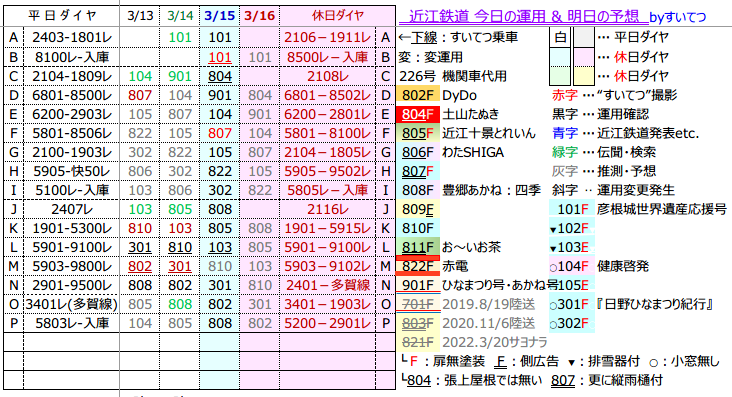
Task: Click weekday cell 2901-9500レ in row N
Action: click(72, 285)
